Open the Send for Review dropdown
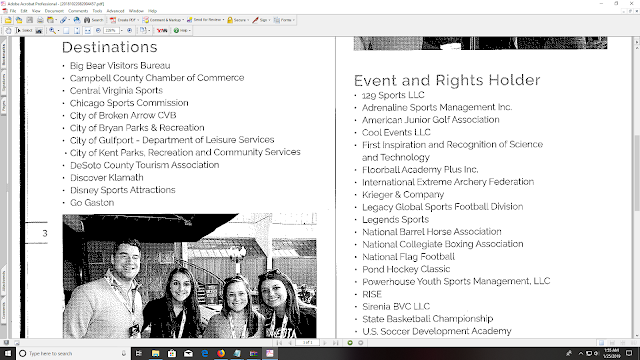640x360 pixels. coord(206,20)
